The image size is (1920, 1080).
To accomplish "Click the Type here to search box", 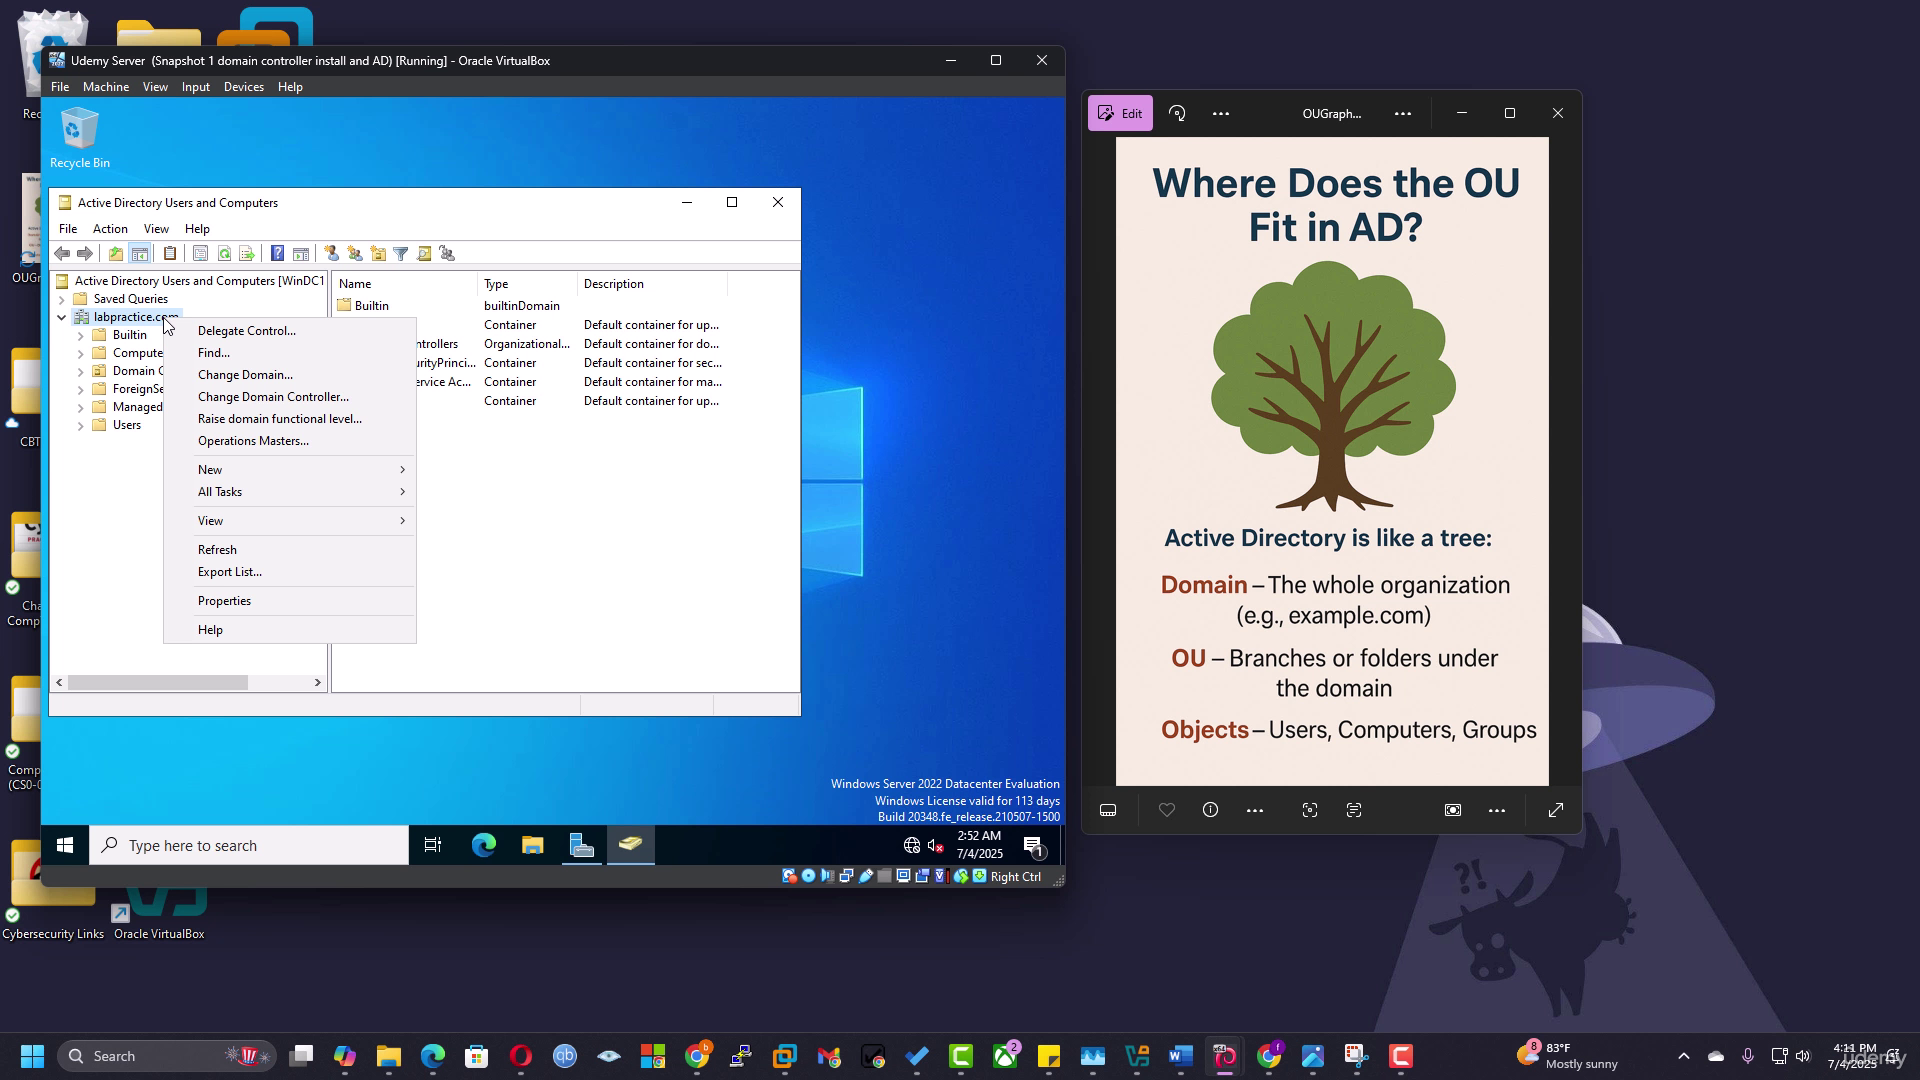I will click(250, 846).
